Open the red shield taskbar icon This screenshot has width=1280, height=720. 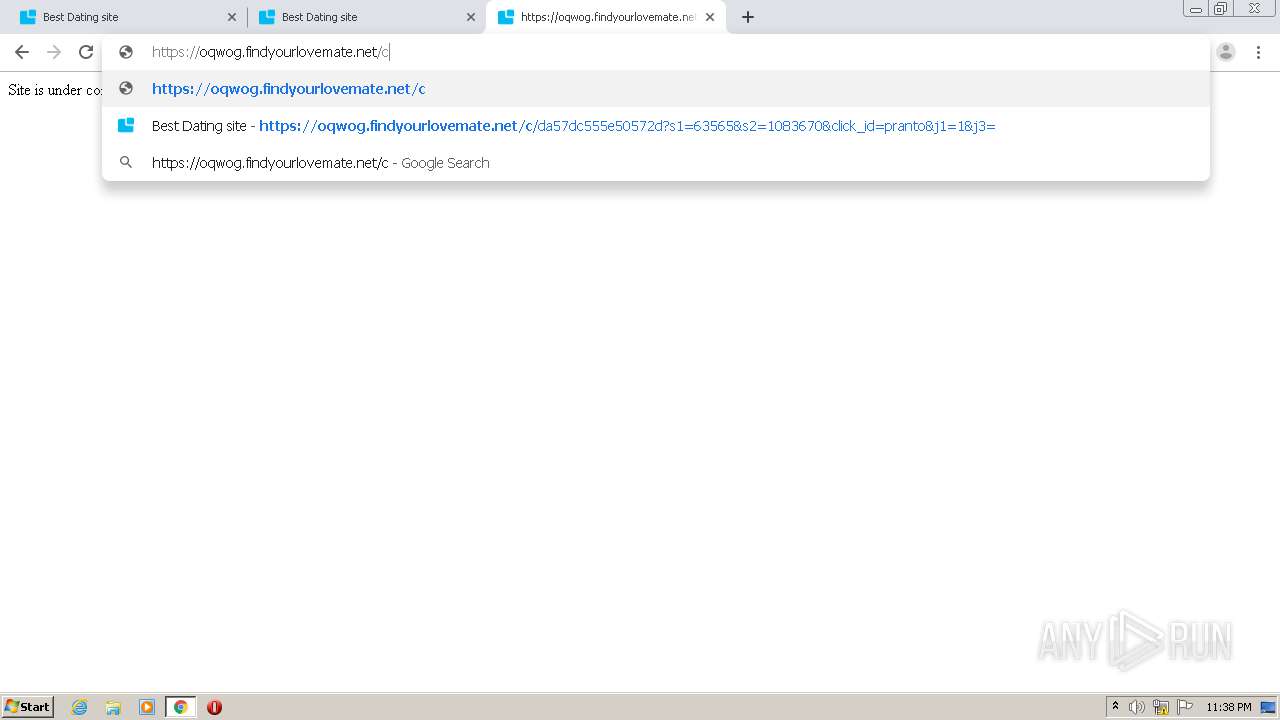(x=214, y=707)
